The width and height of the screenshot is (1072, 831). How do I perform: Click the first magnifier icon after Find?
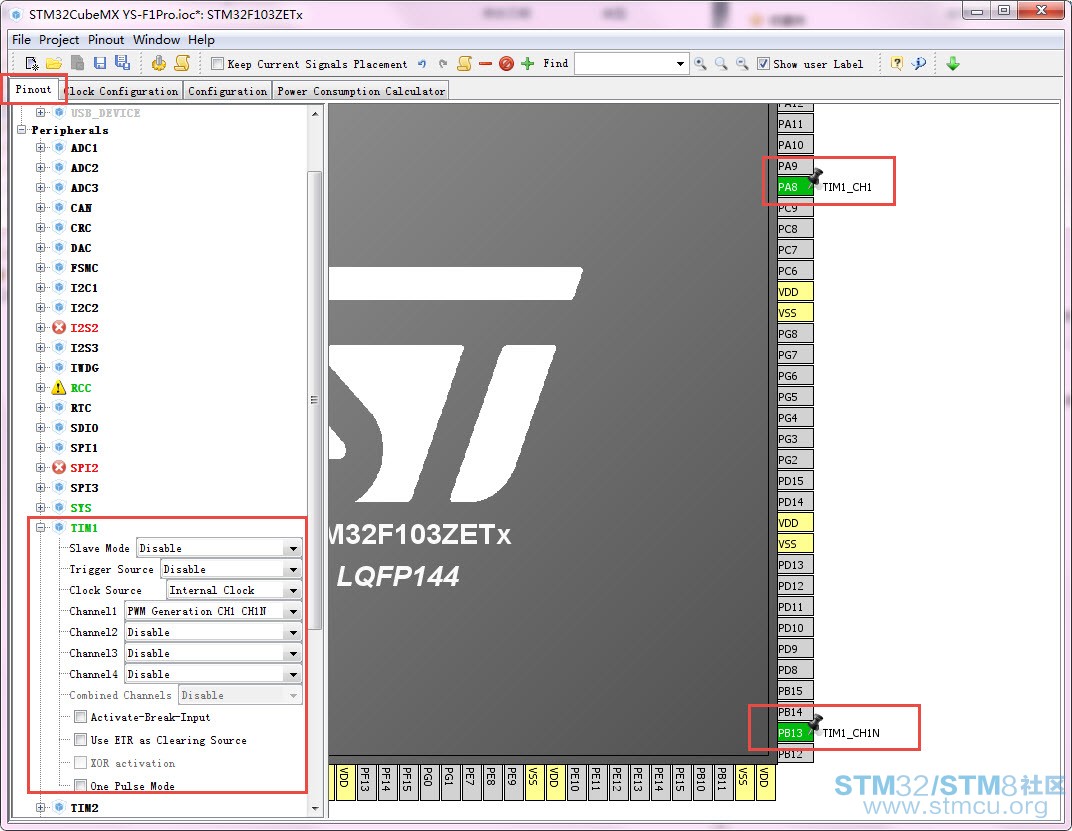[700, 64]
